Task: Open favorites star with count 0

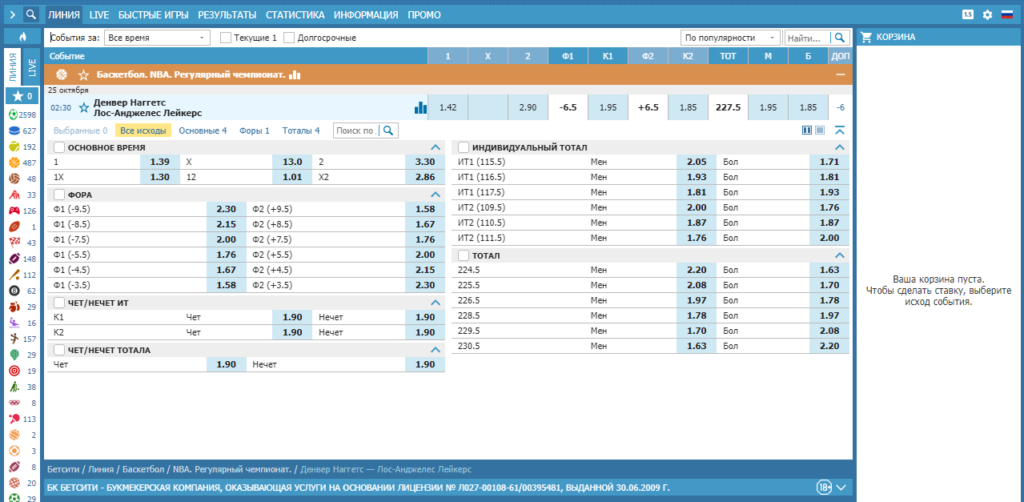Action: tap(22, 96)
